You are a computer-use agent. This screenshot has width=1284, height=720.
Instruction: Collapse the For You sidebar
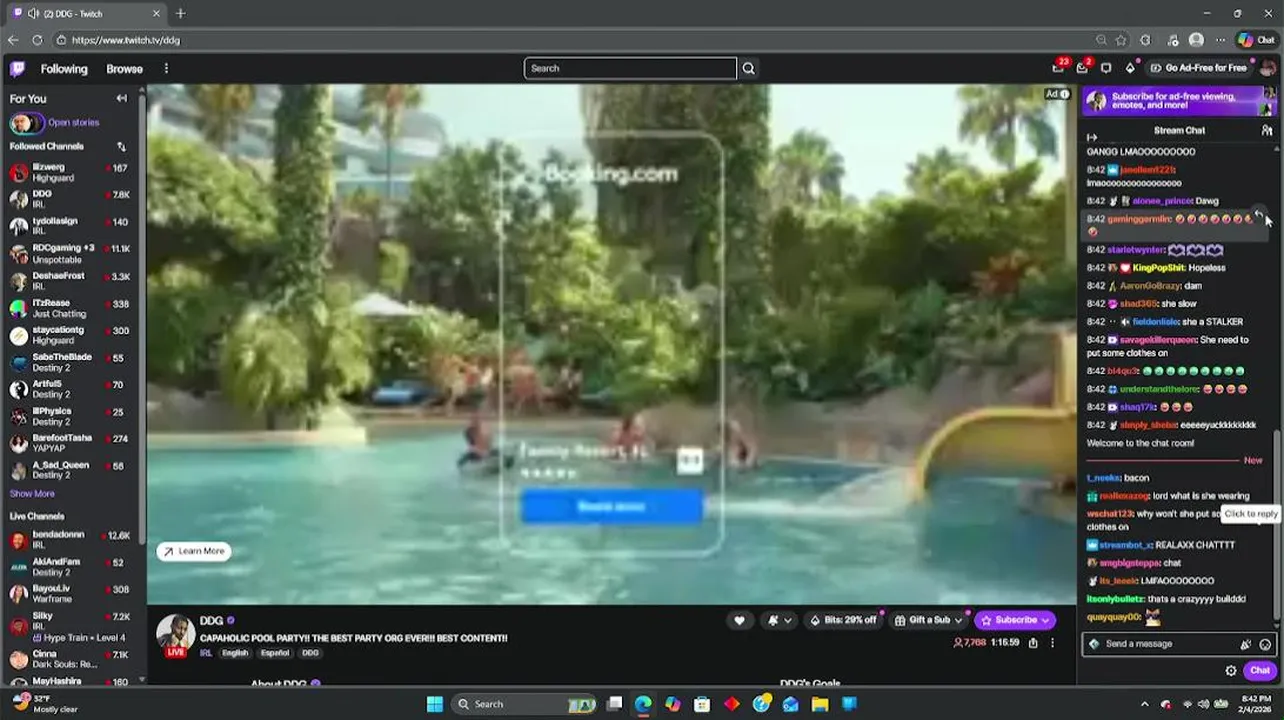tap(121, 98)
